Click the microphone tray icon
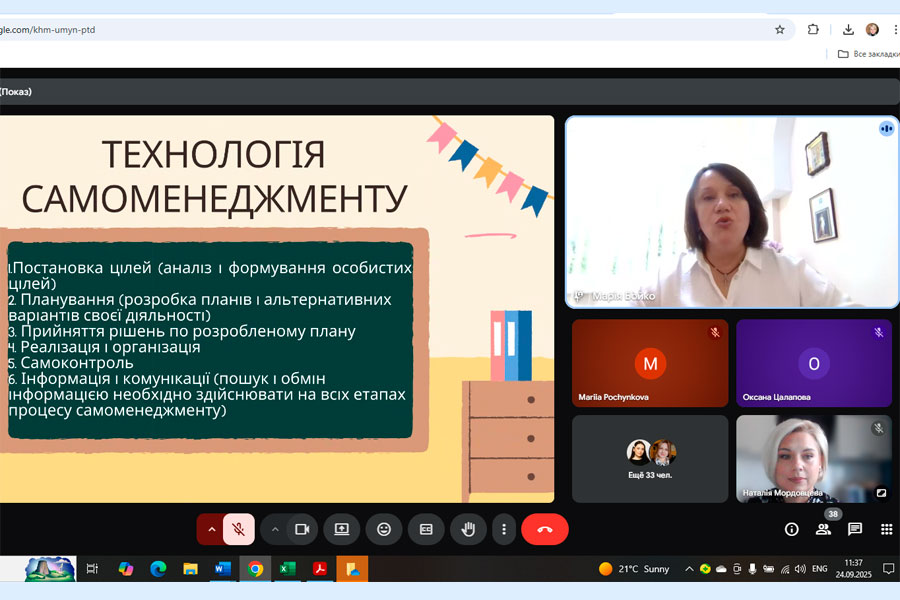 [x=752, y=569]
